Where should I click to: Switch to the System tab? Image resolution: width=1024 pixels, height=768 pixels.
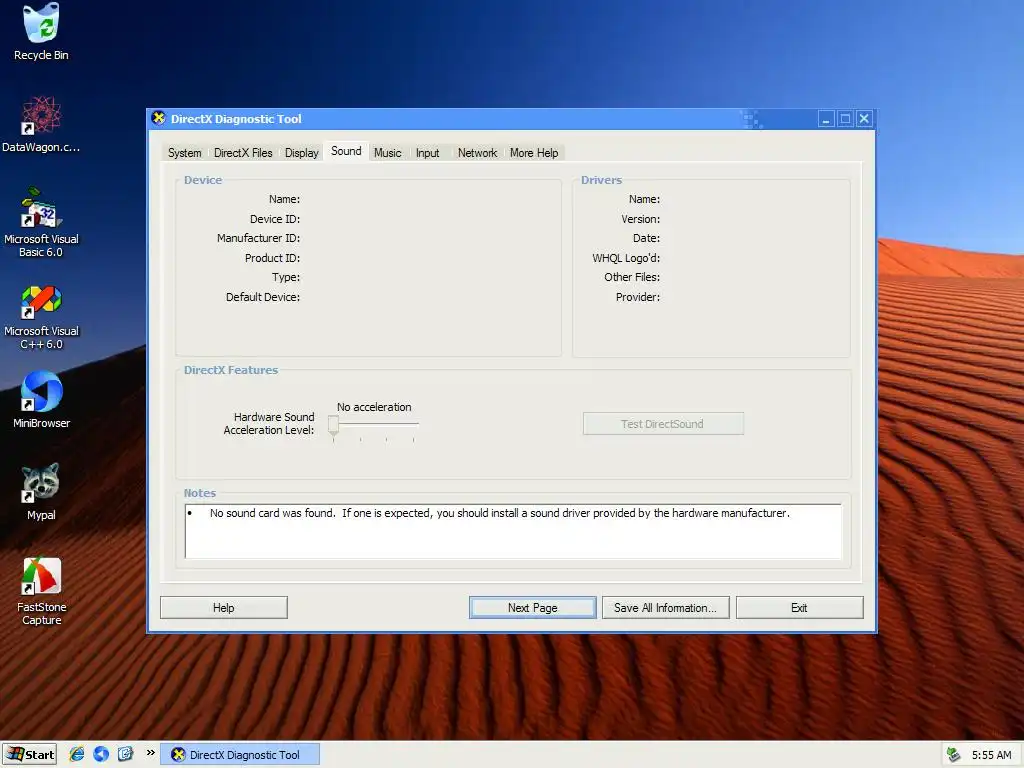[x=184, y=153]
